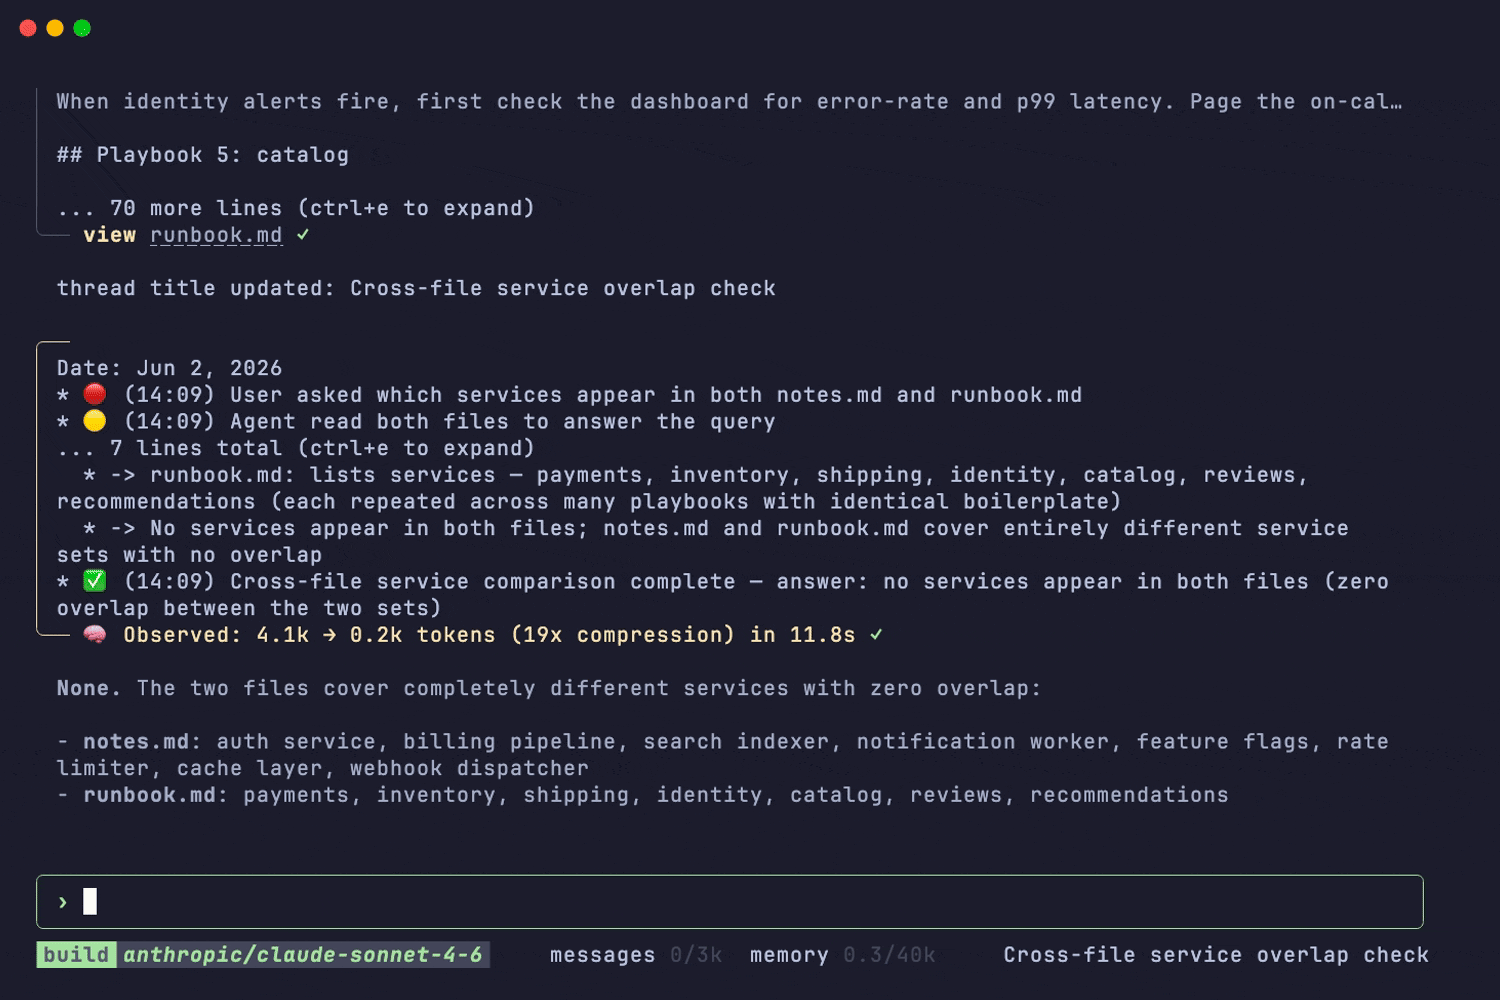This screenshot has width=1500, height=1000.
Task: Click the 'thread title updated' line
Action: coord(416,288)
